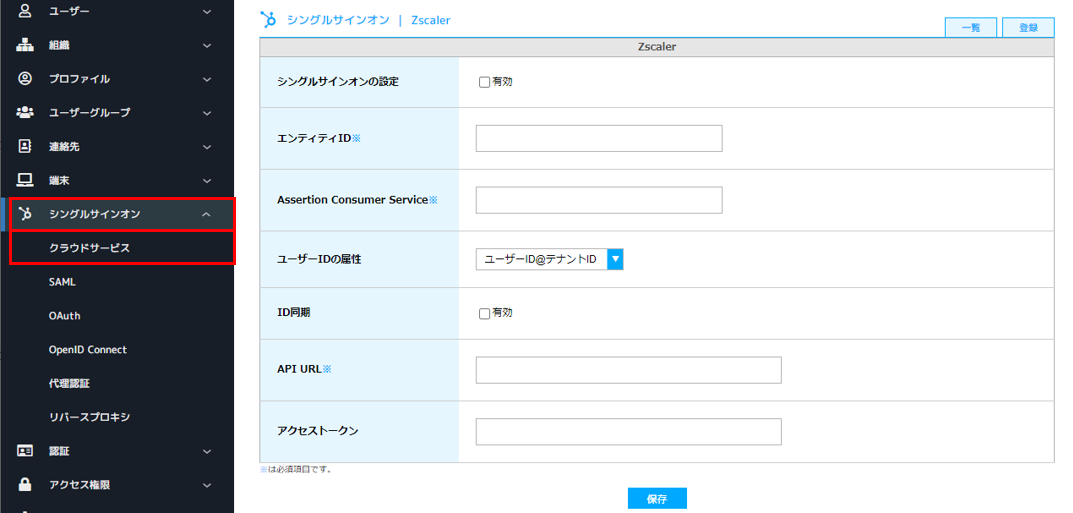The width and height of the screenshot is (1073, 513).
Task: Expand the ユーザーグループ menu chevron
Action: [207, 112]
